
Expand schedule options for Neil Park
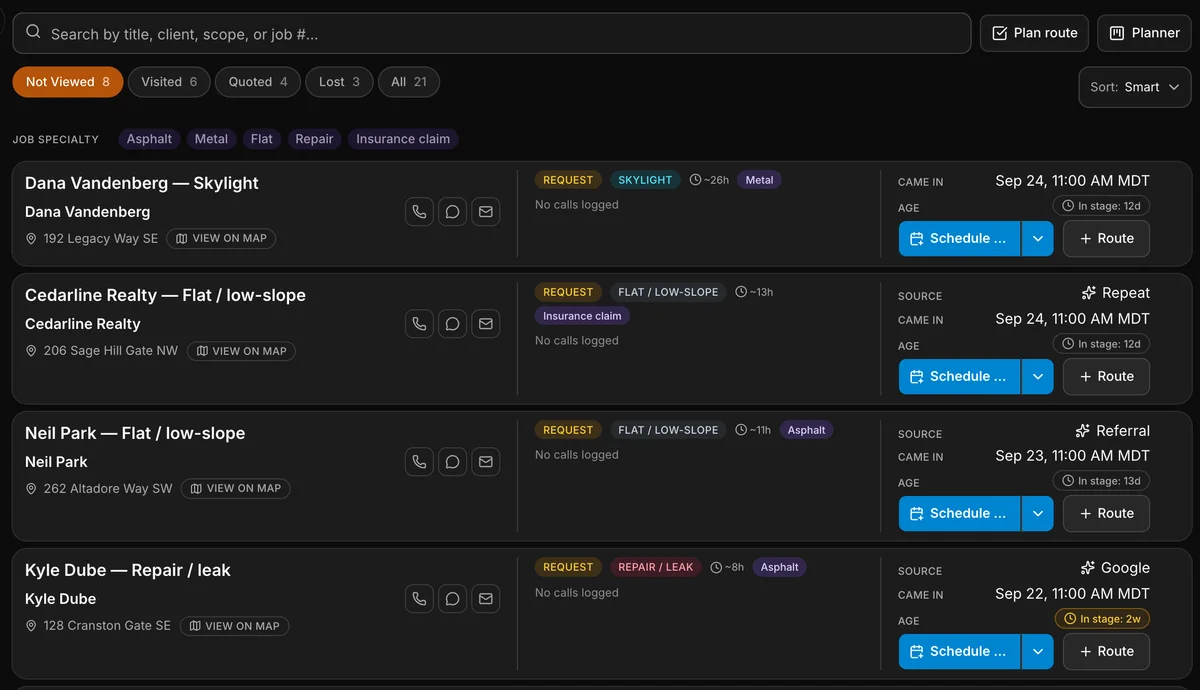point(1037,514)
